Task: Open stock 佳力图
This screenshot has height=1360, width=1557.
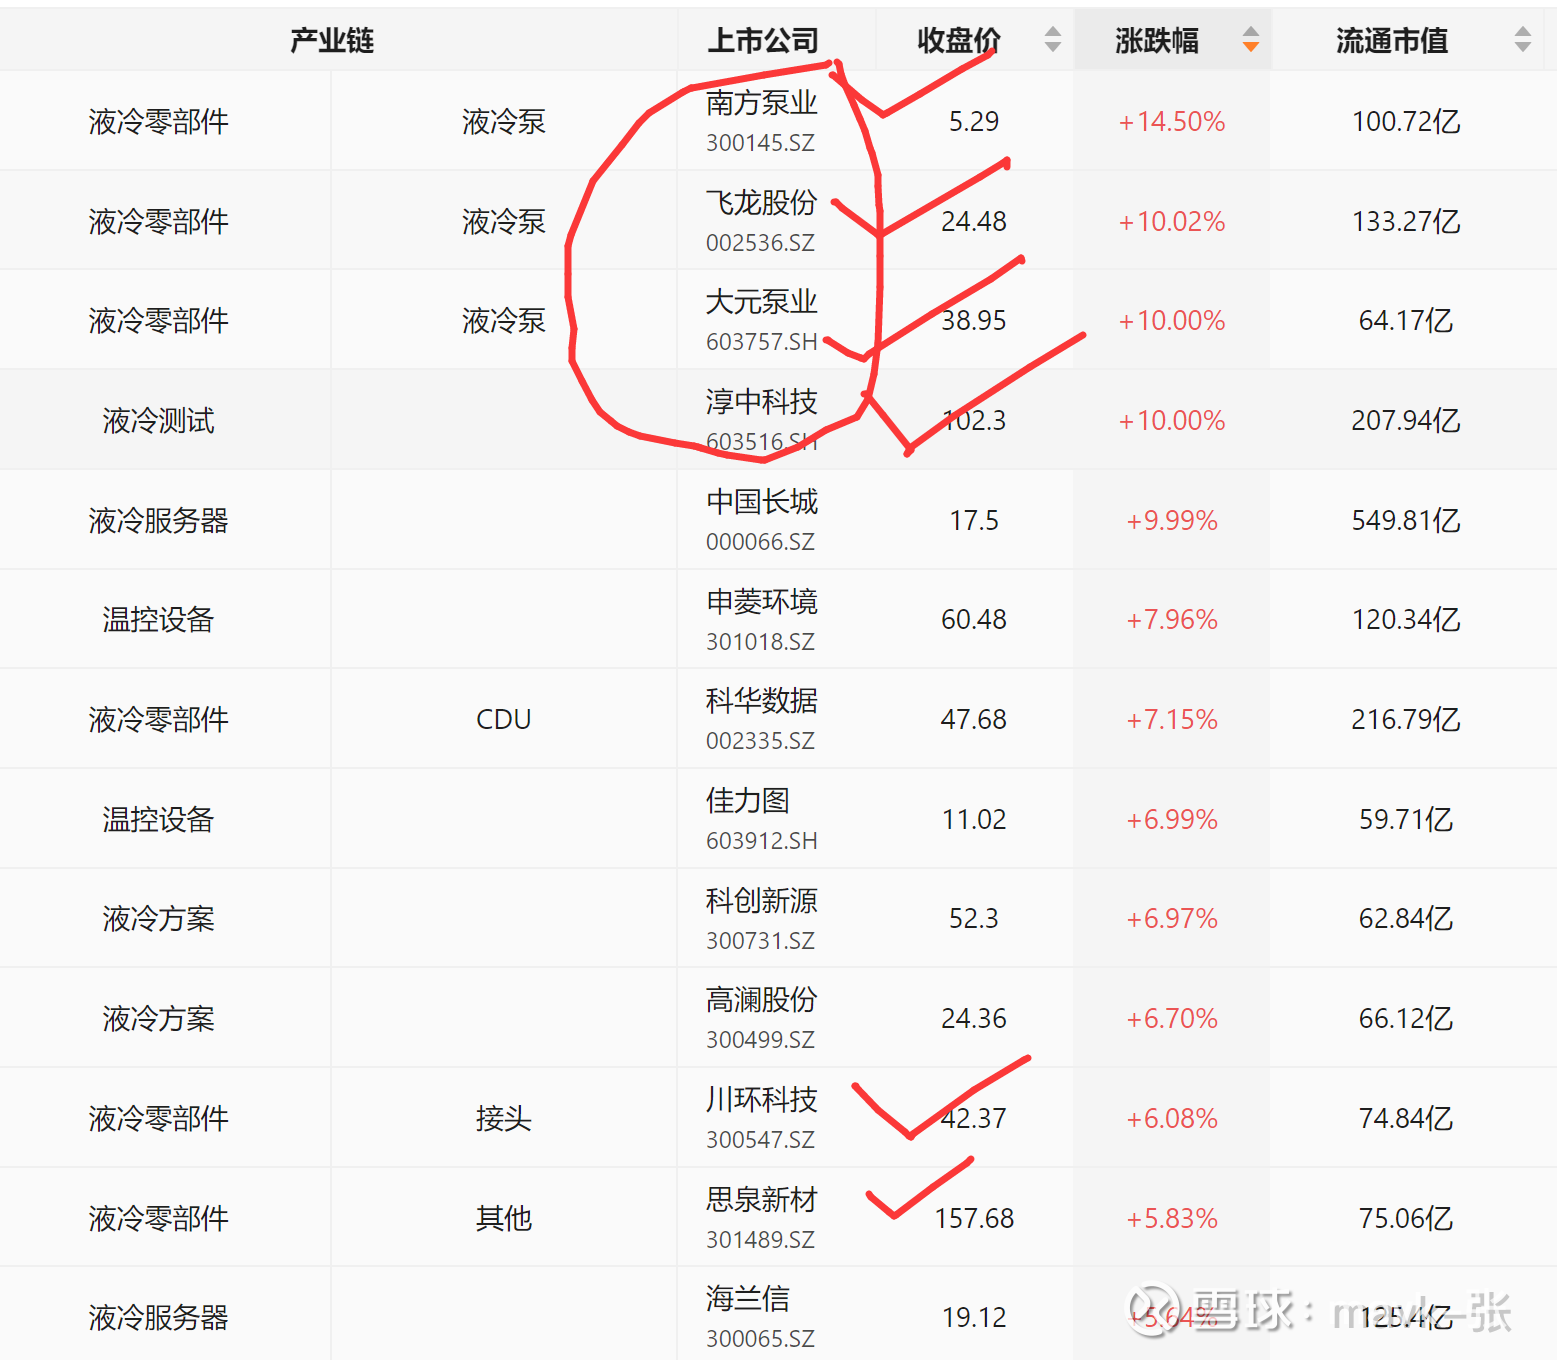Action: (x=748, y=801)
